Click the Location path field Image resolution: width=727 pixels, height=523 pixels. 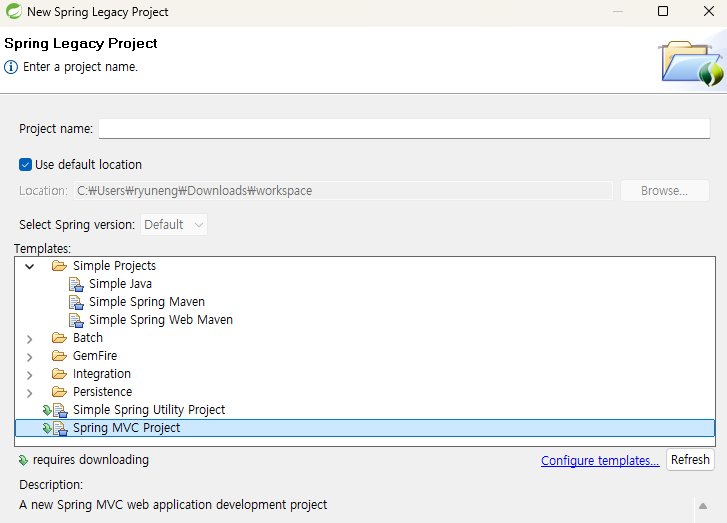pos(343,191)
